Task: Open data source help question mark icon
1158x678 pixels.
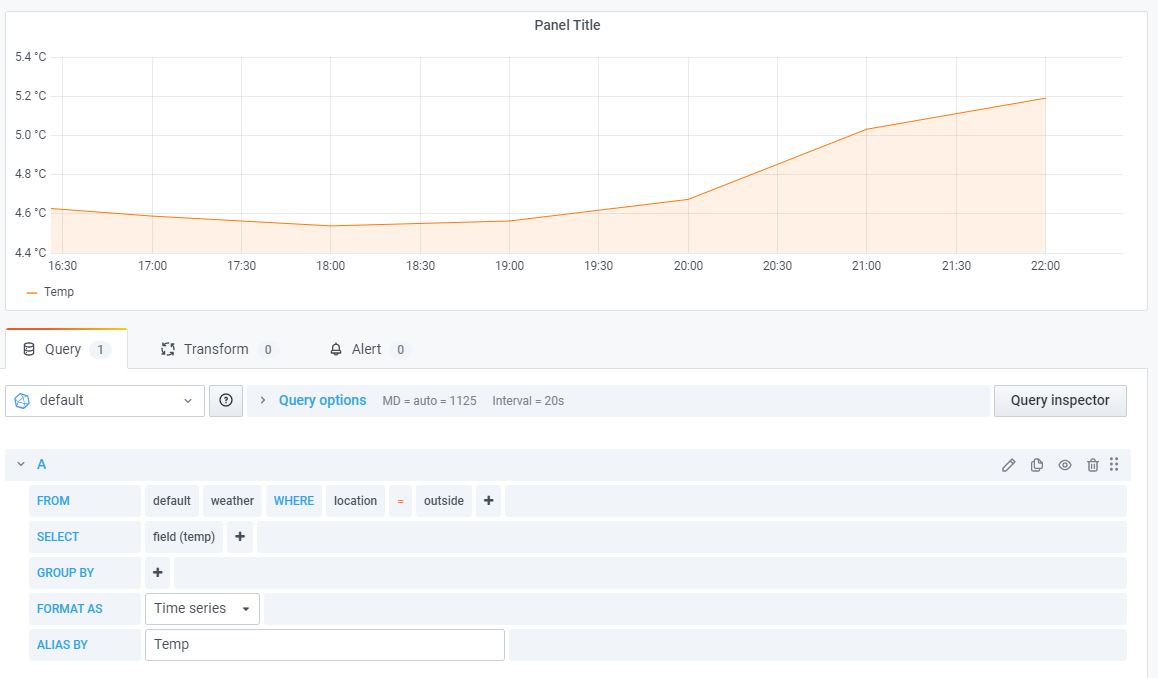Action: [x=226, y=401]
